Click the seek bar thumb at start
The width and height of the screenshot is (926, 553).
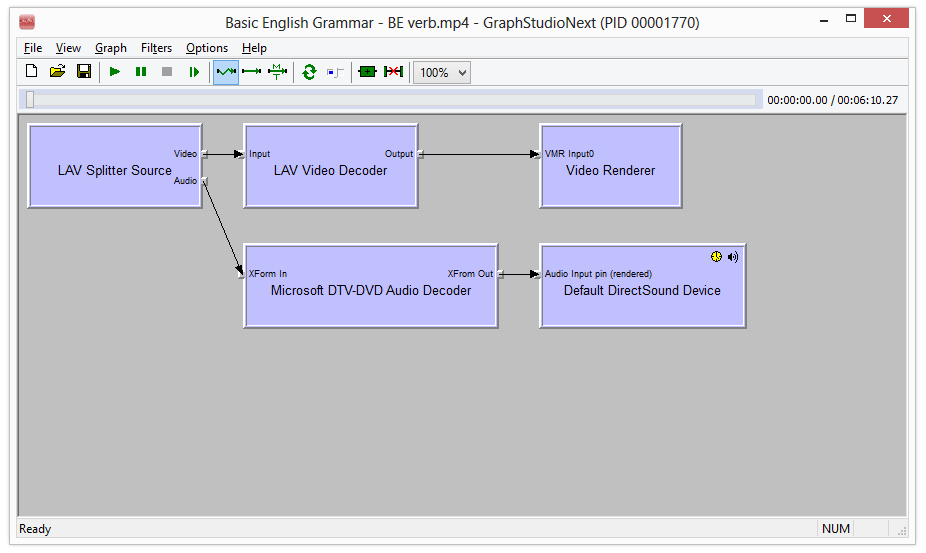[x=30, y=100]
